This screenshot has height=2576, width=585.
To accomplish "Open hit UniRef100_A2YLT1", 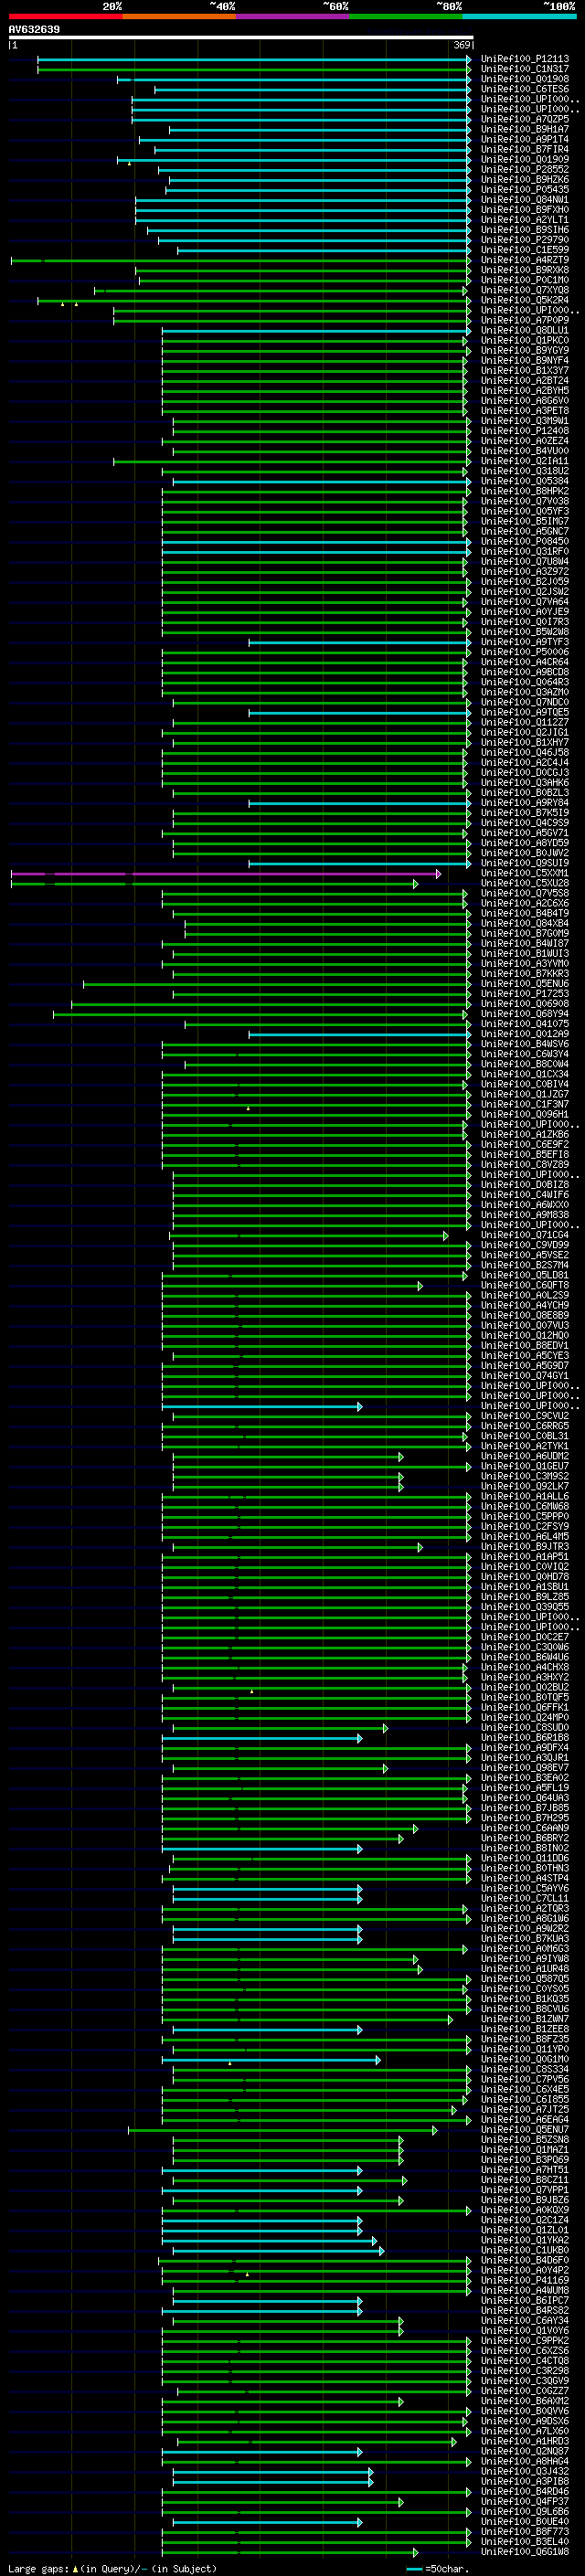I will coord(525,220).
